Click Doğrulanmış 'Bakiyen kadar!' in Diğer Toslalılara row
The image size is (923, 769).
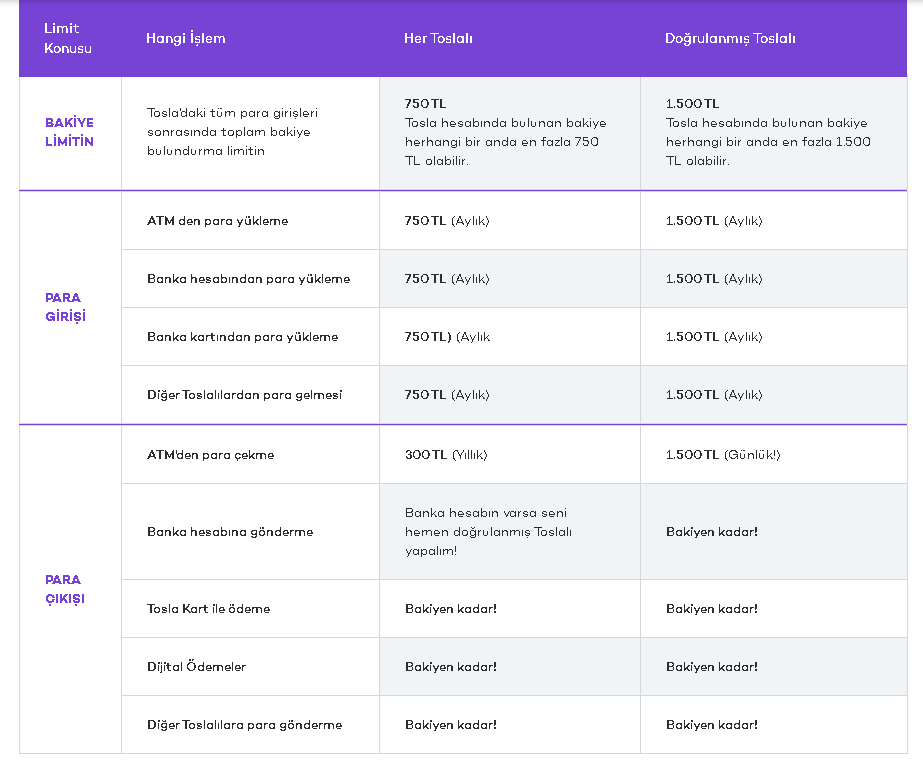click(712, 725)
